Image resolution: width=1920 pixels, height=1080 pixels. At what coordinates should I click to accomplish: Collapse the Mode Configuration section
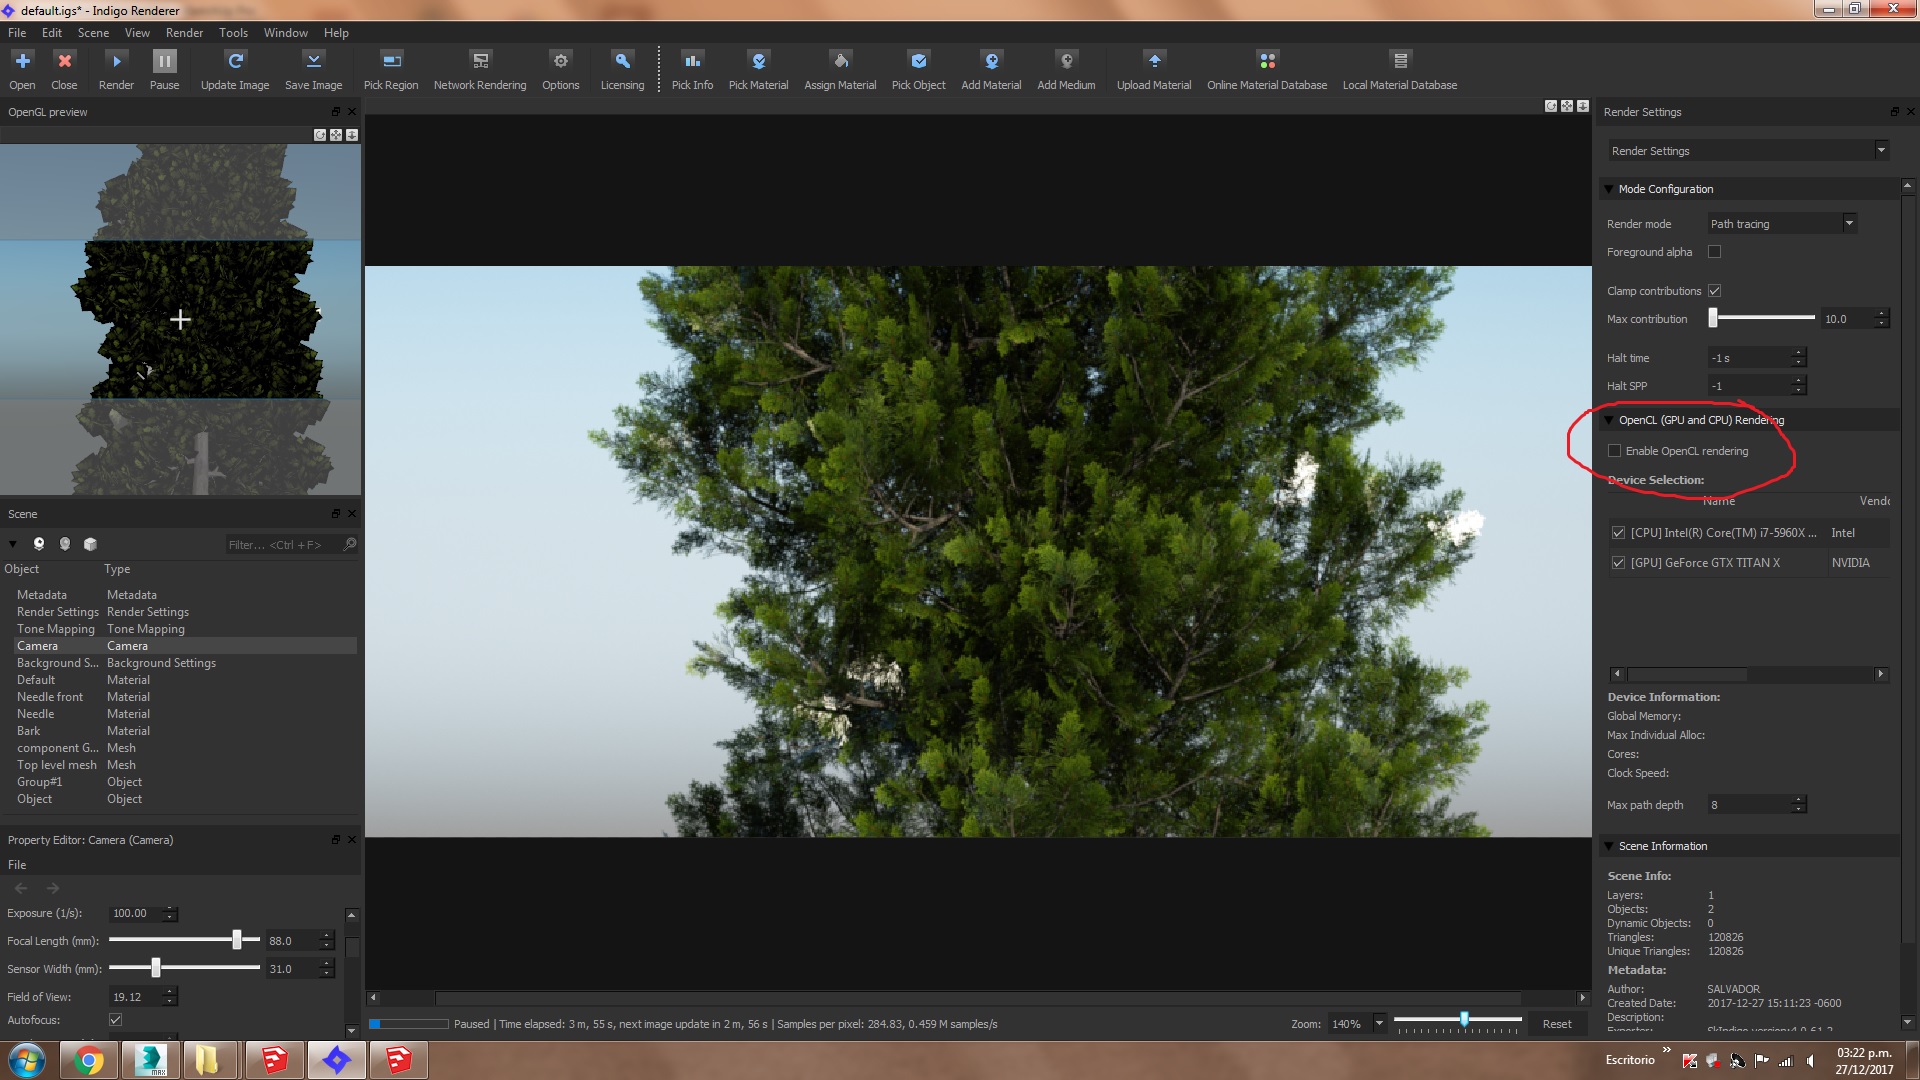(x=1609, y=189)
